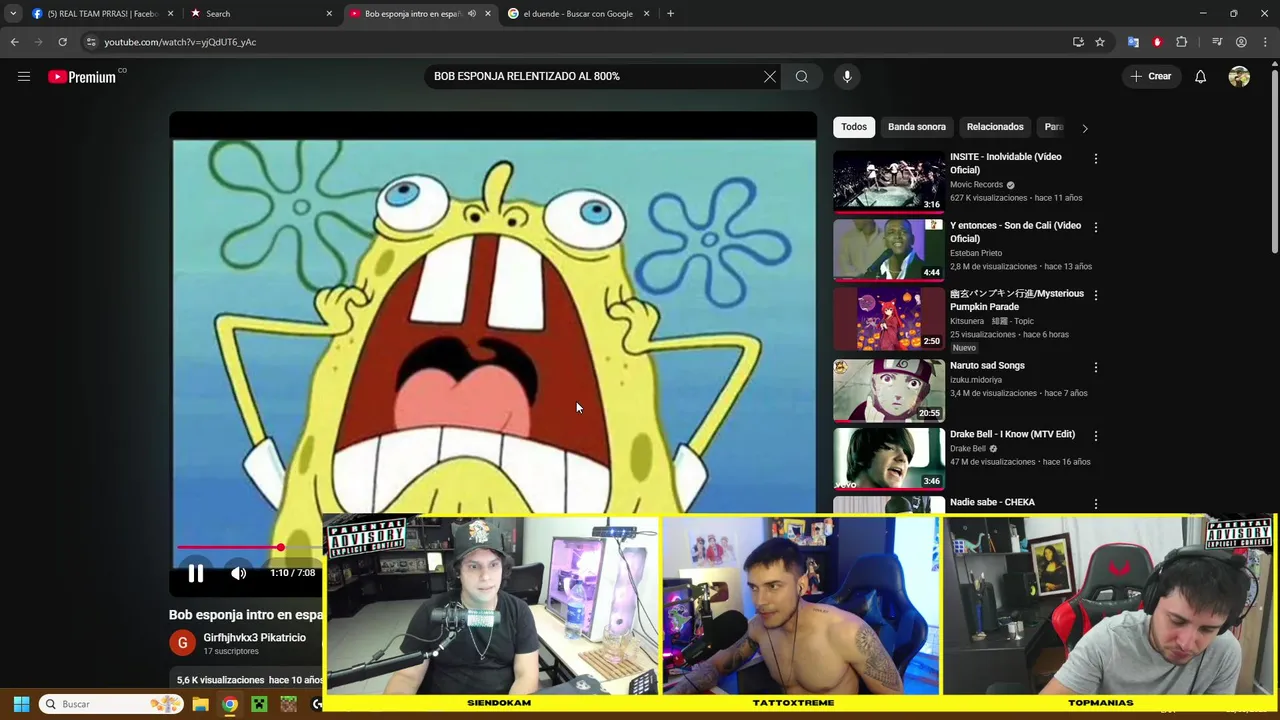Open Girfhjhvkx3 Pikatricio channel name
Image resolution: width=1280 pixels, height=720 pixels.
coord(254,637)
